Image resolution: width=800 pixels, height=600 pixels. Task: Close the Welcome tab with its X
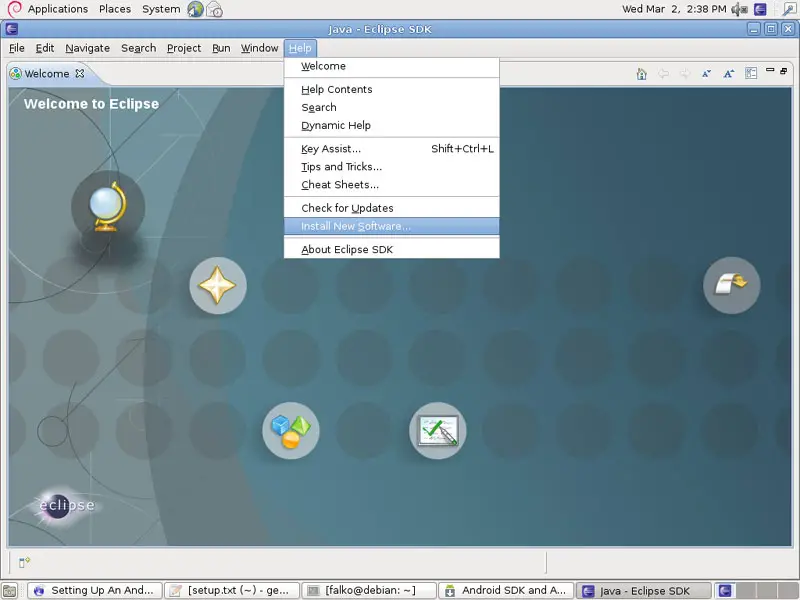click(80, 73)
